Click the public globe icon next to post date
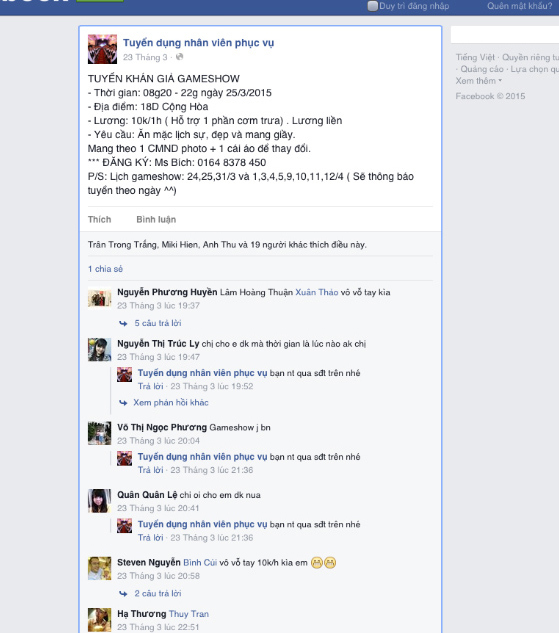 tap(180, 57)
